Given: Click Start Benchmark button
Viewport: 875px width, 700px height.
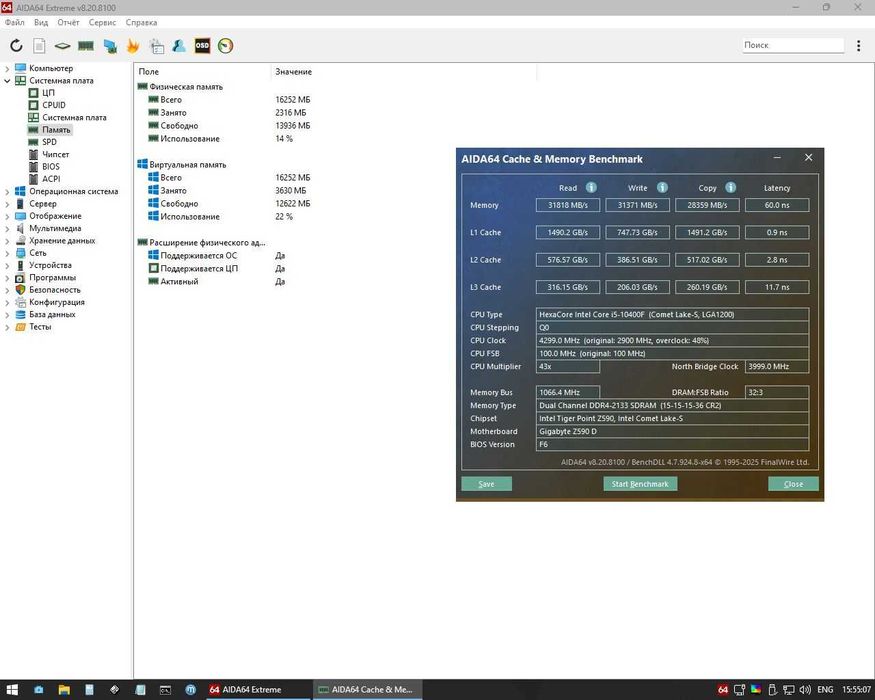Looking at the screenshot, I should point(640,484).
